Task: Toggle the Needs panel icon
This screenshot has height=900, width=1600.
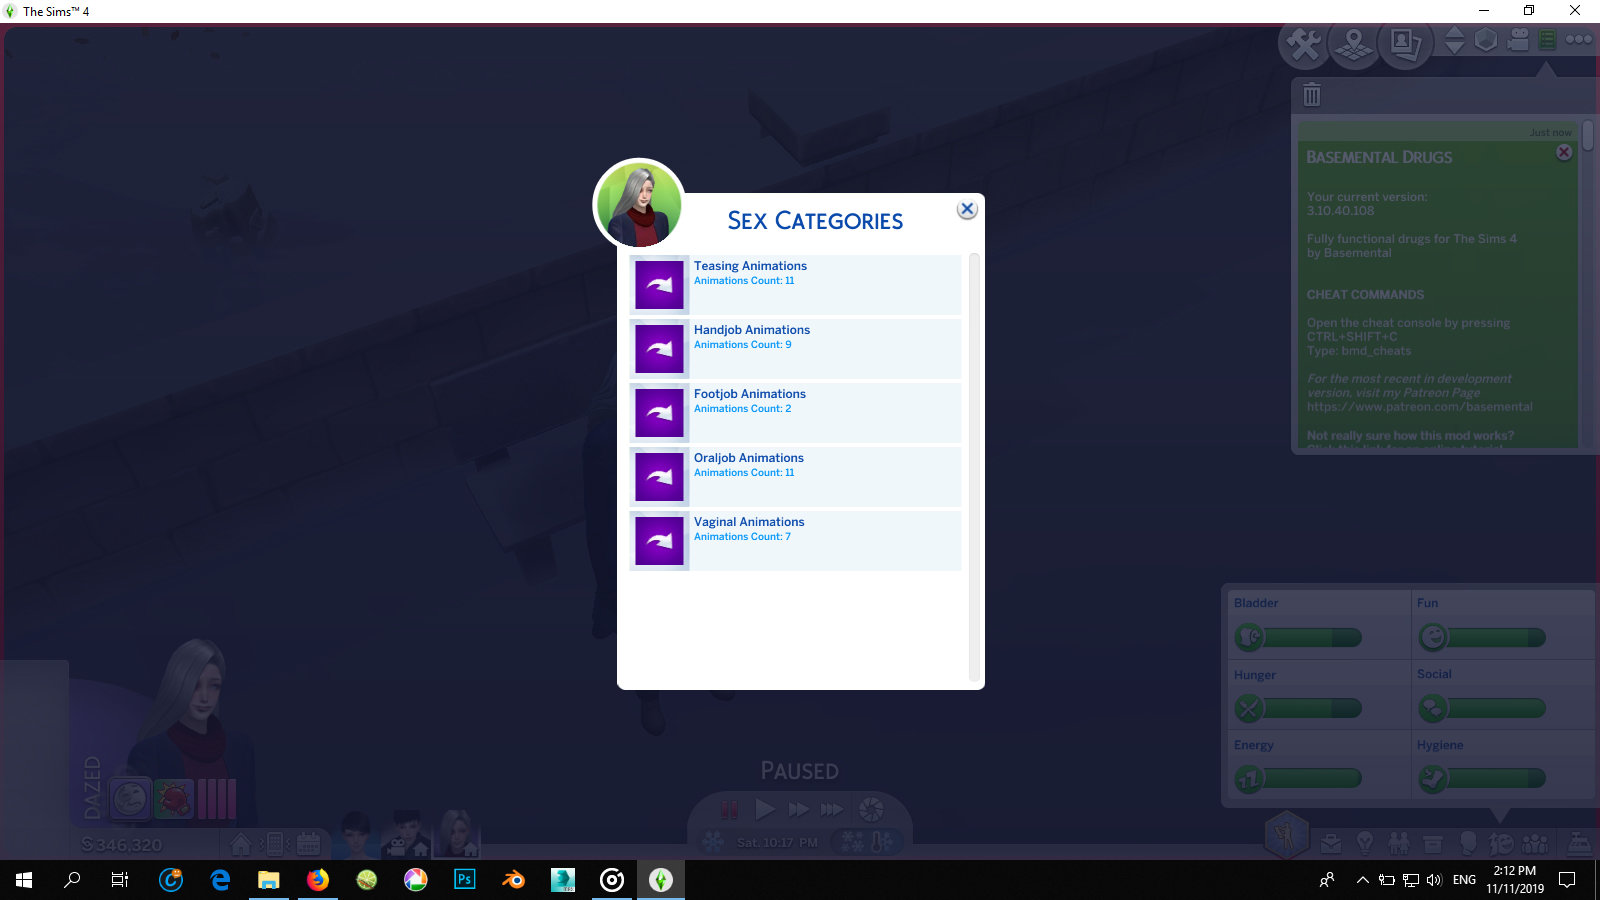Action: 1501,843
